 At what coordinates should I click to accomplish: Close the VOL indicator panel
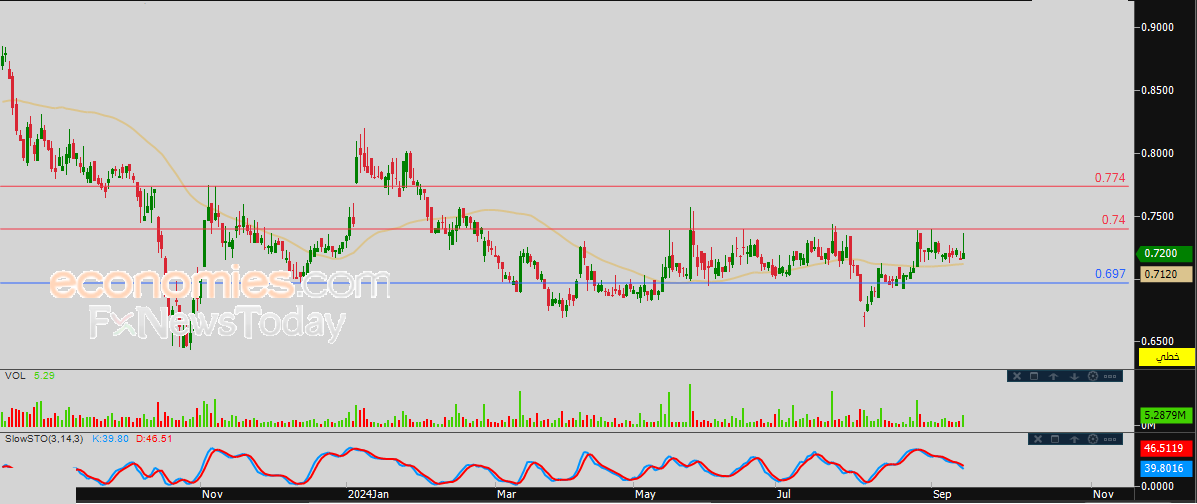point(1017,376)
